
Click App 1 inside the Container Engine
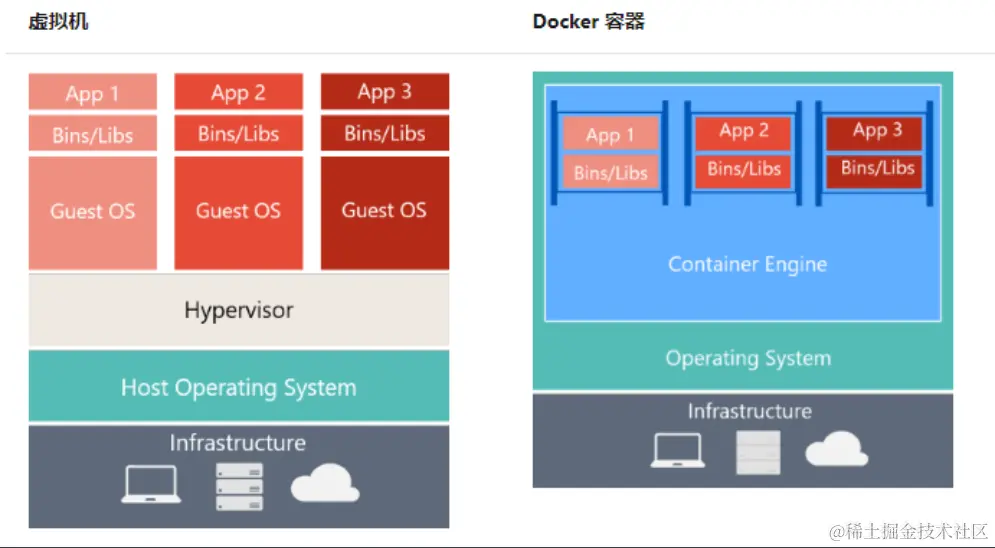pyautogui.click(x=610, y=134)
